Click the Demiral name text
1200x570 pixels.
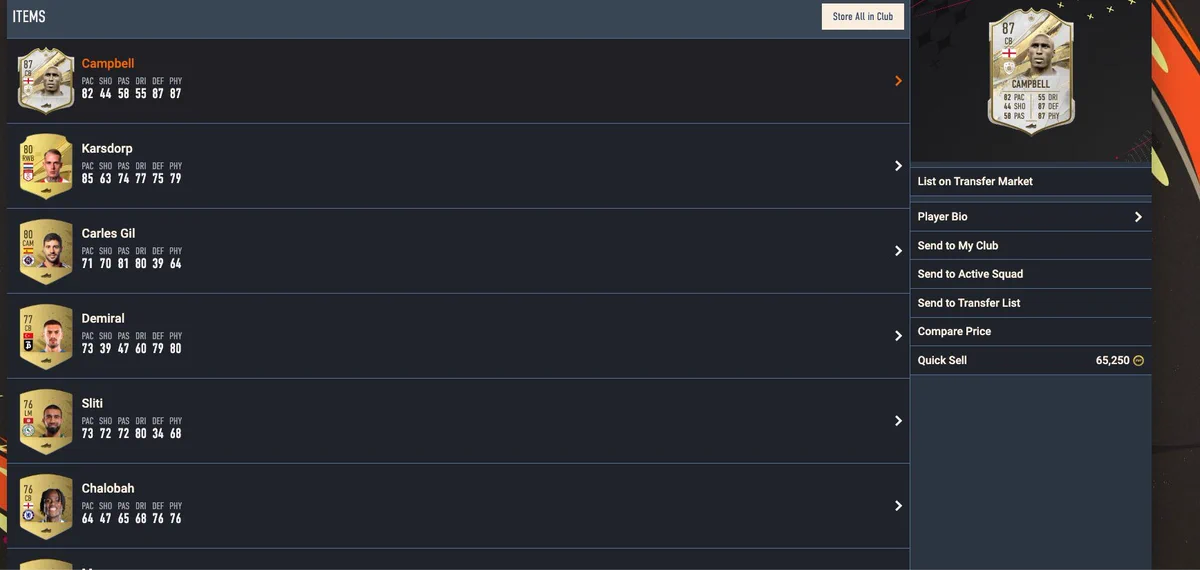[103, 319]
